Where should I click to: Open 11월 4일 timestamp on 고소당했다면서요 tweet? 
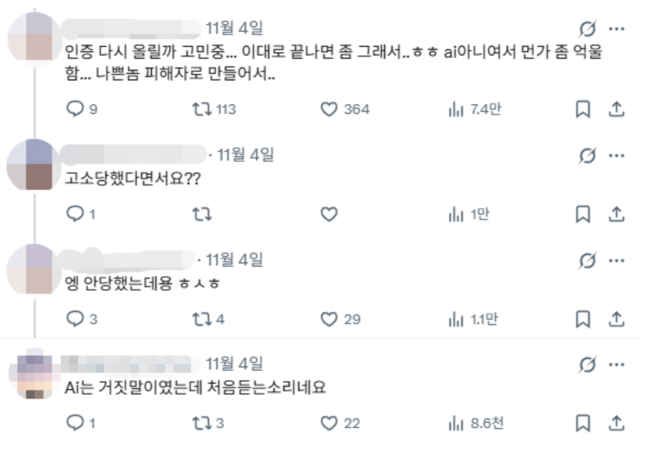245,155
